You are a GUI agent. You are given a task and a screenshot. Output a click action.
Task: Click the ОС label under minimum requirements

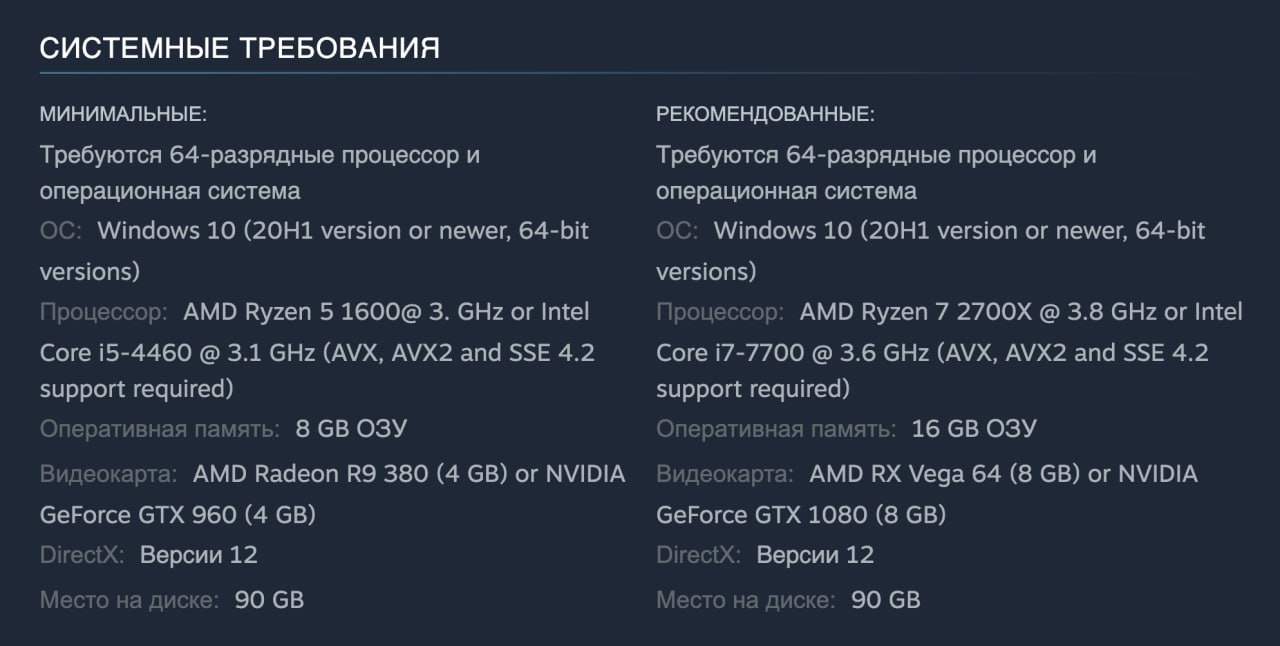61,231
